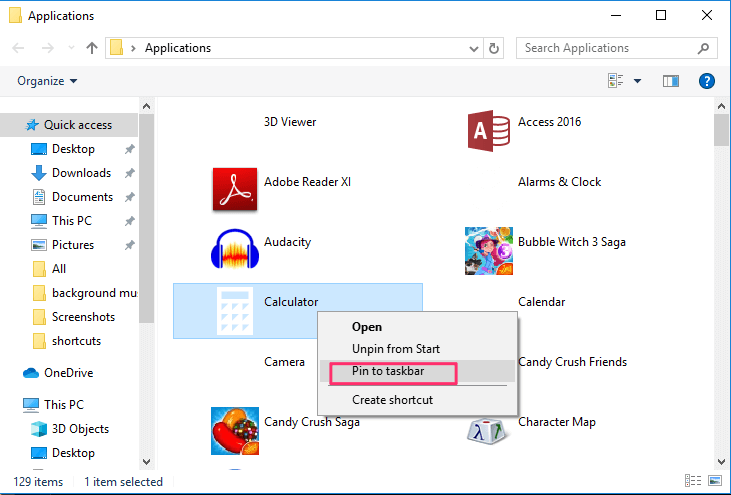Screen dimensions: 731x495
Task: Click sidebar scrollbar down arrow
Action: (146, 462)
